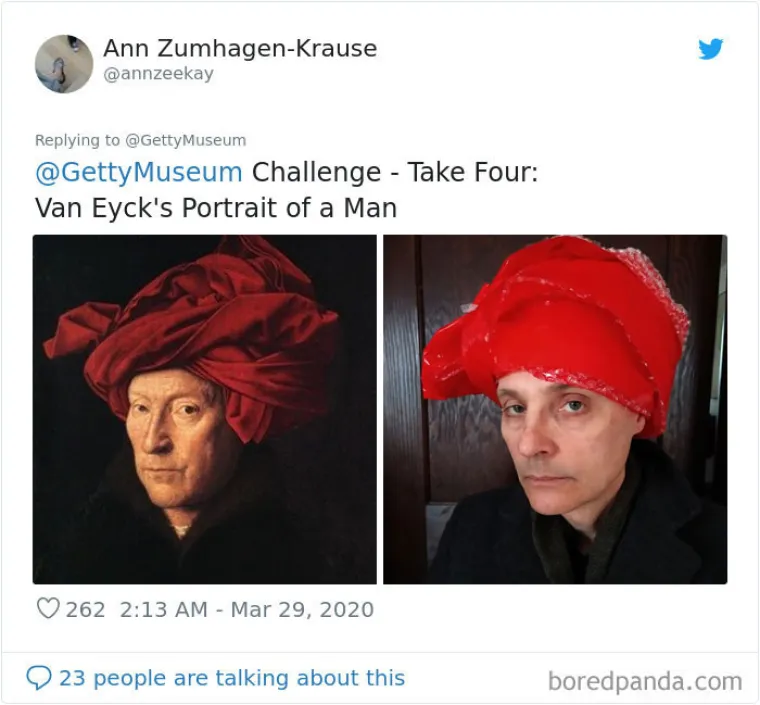Open the 2:13 AM timestamp
The height and width of the screenshot is (705, 760).
tap(163, 610)
